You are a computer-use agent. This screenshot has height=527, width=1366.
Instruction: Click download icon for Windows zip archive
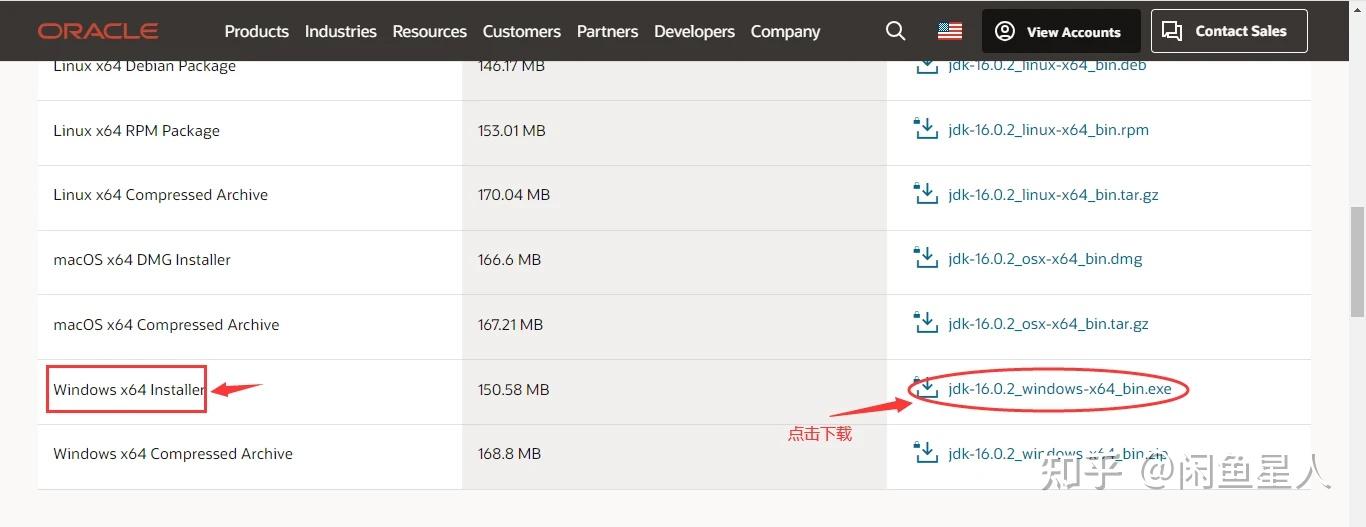pos(926,453)
